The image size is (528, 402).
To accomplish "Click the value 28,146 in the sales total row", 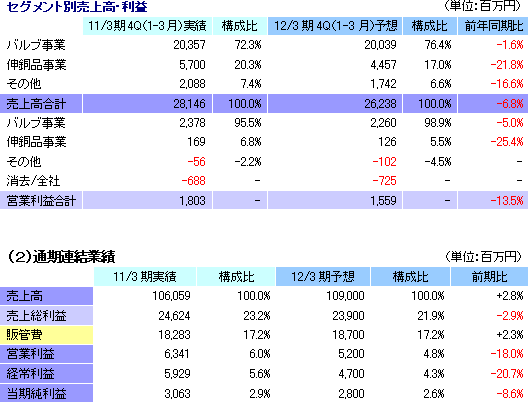I will 189,104.
